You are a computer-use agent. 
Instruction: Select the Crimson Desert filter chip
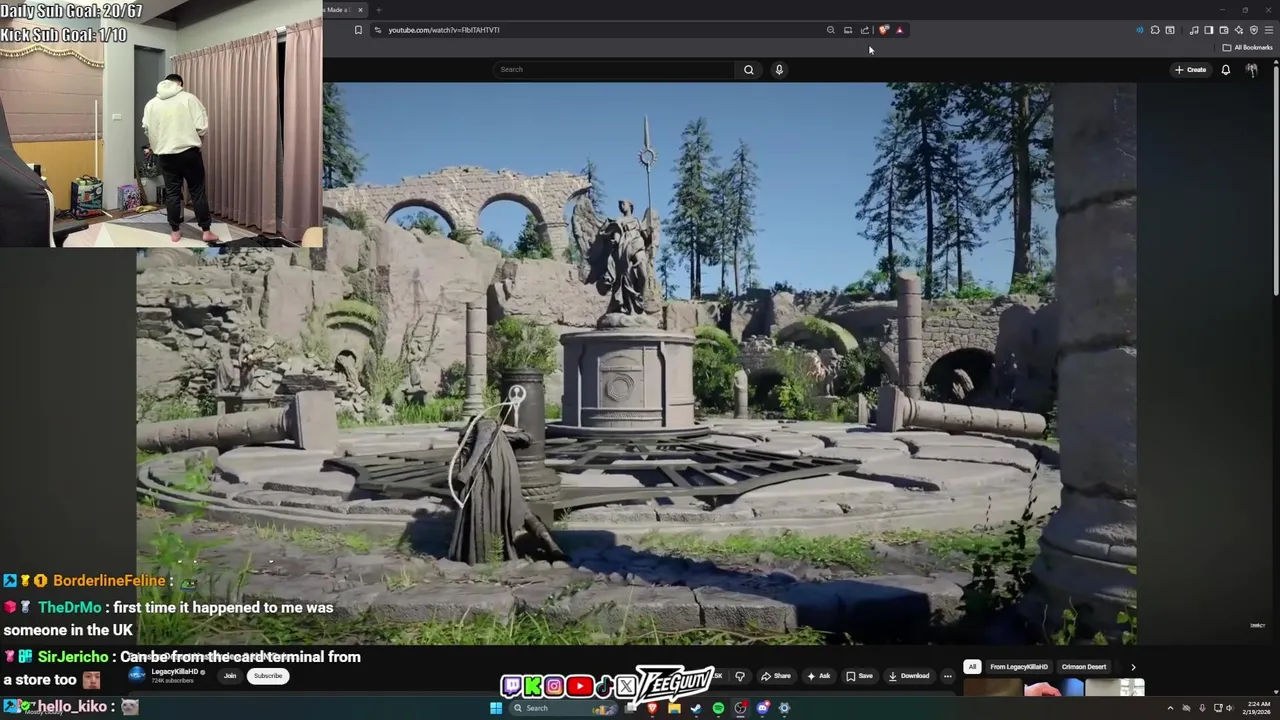(x=1084, y=667)
